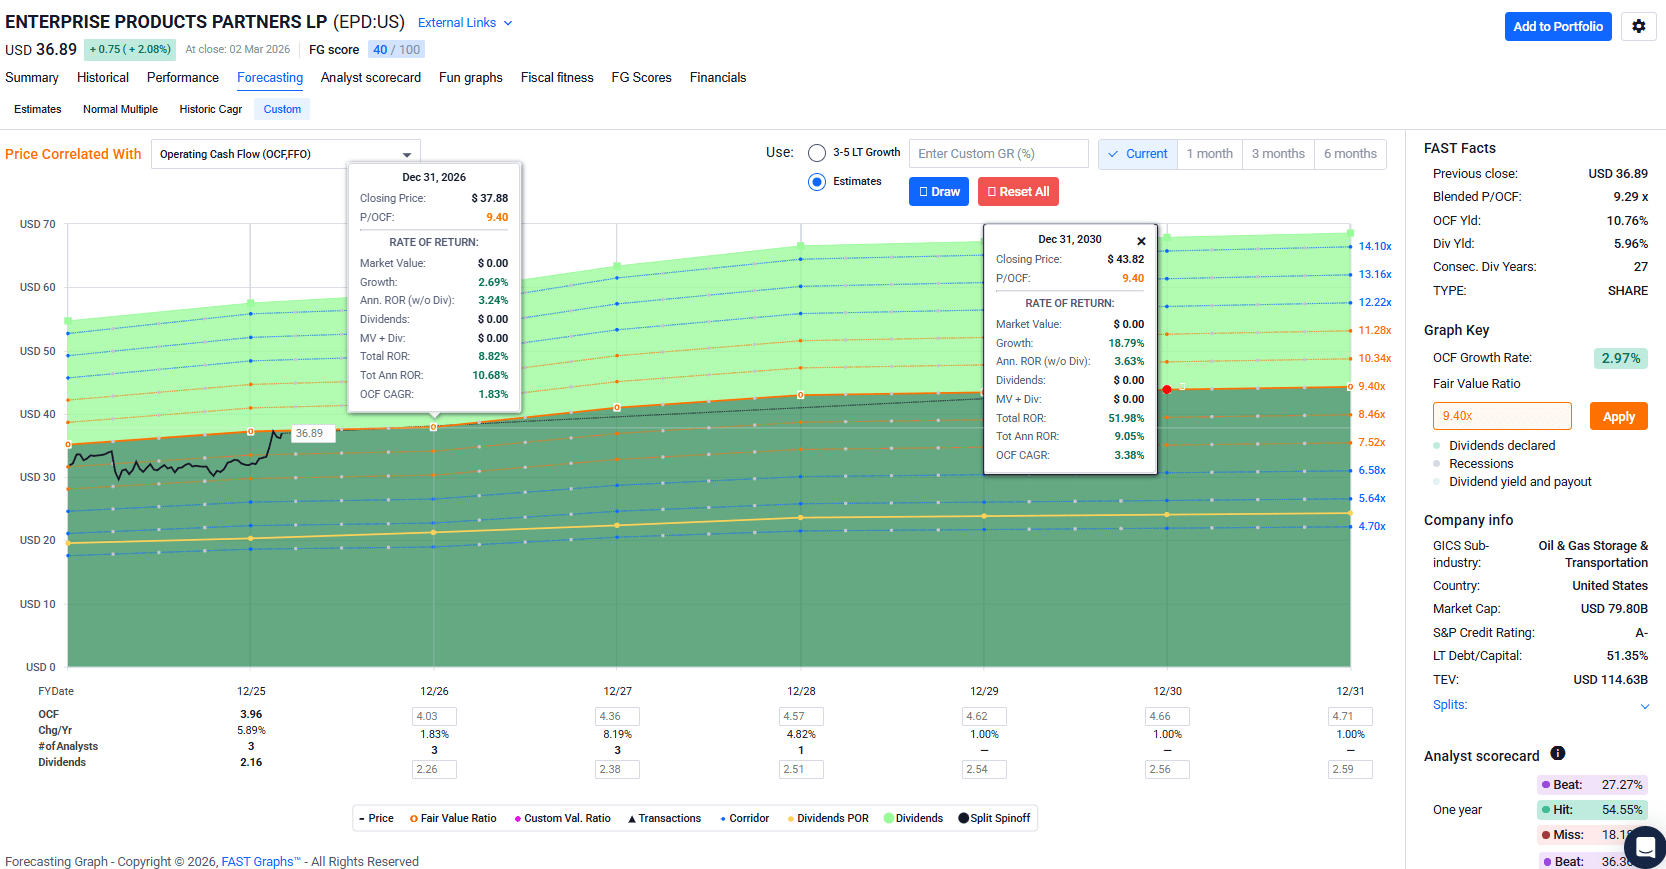
Task: Close the Dec 31, 2030 tooltip
Action: click(1141, 241)
